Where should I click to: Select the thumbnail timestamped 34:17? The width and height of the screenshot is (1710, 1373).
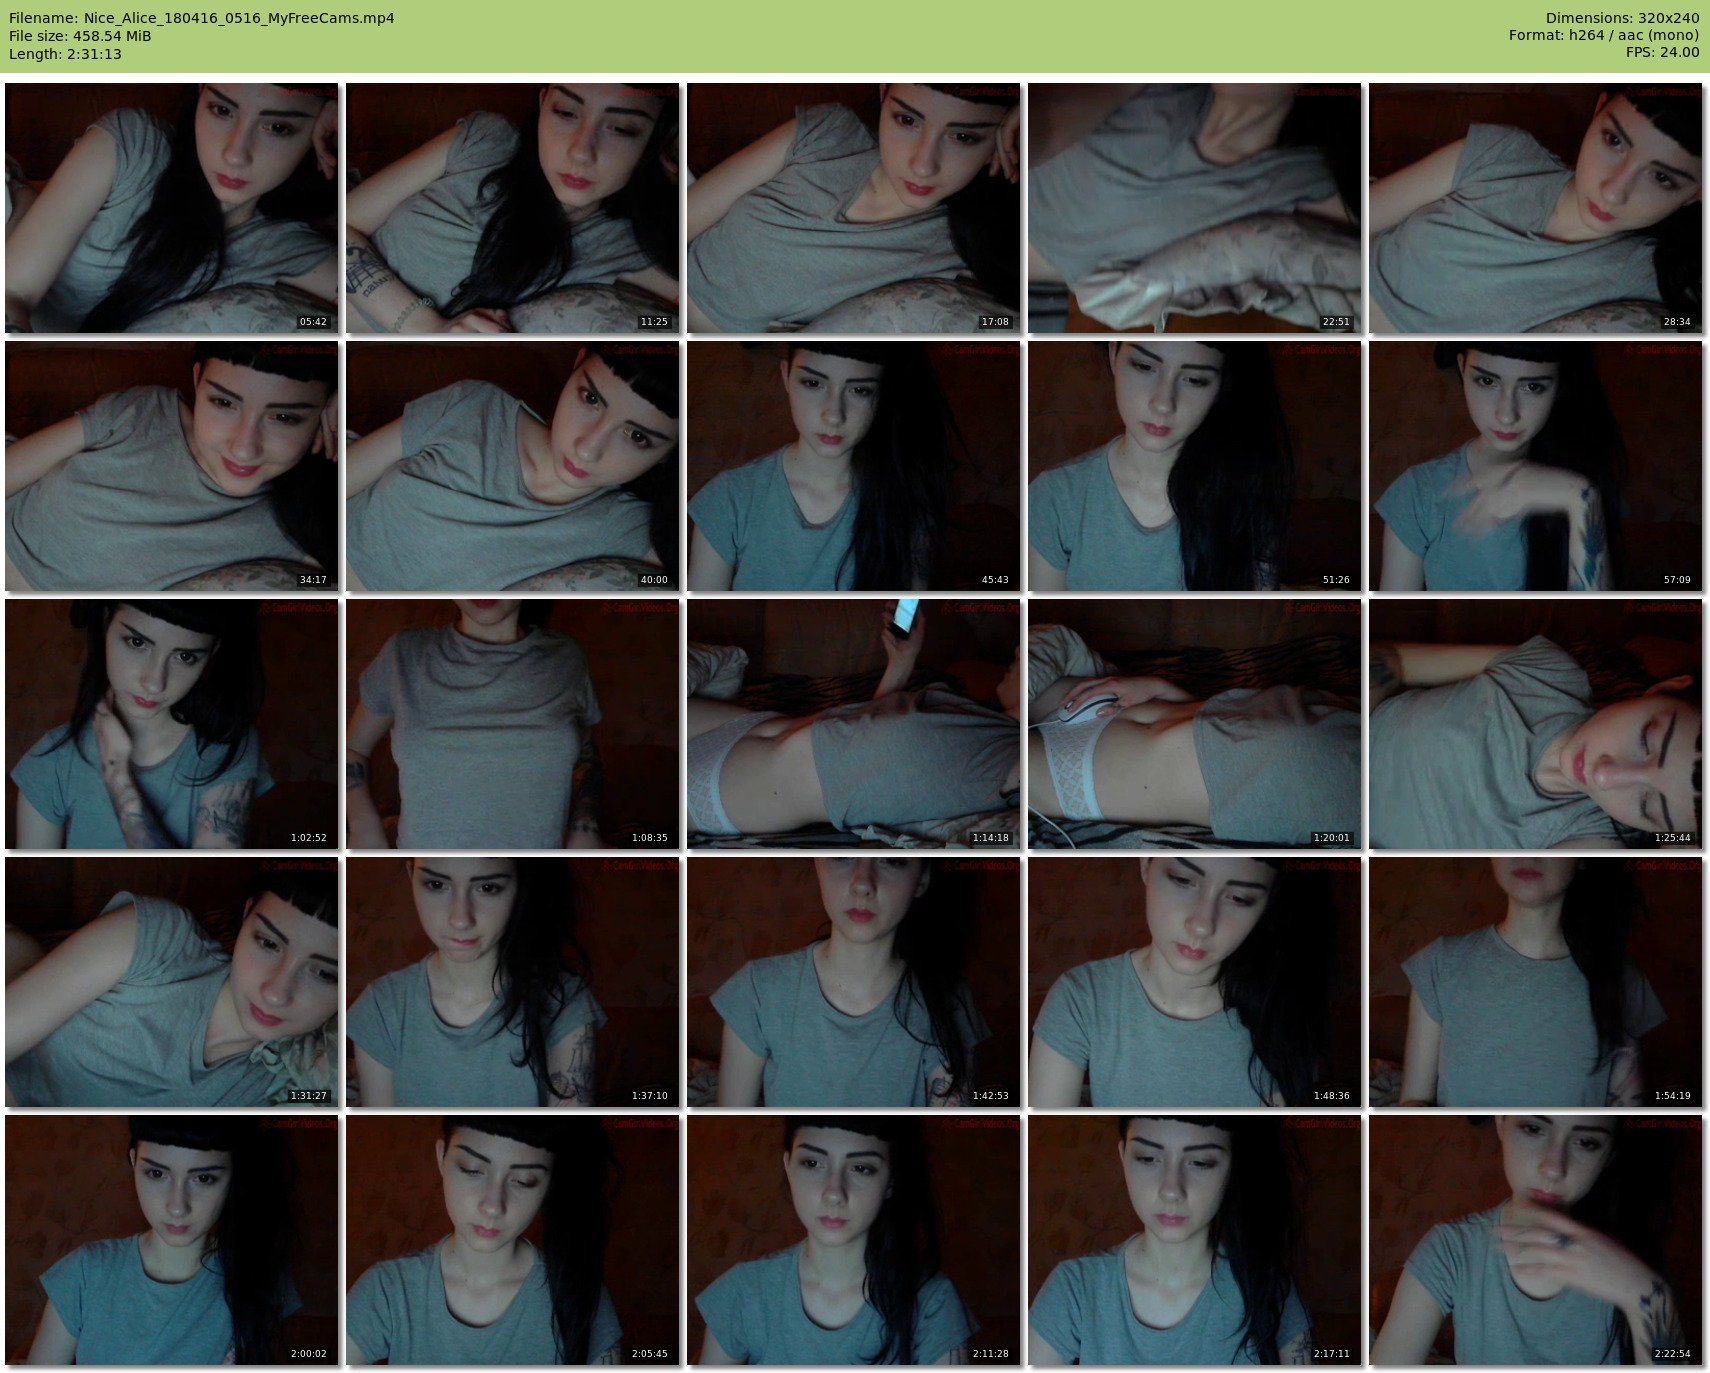172,466
